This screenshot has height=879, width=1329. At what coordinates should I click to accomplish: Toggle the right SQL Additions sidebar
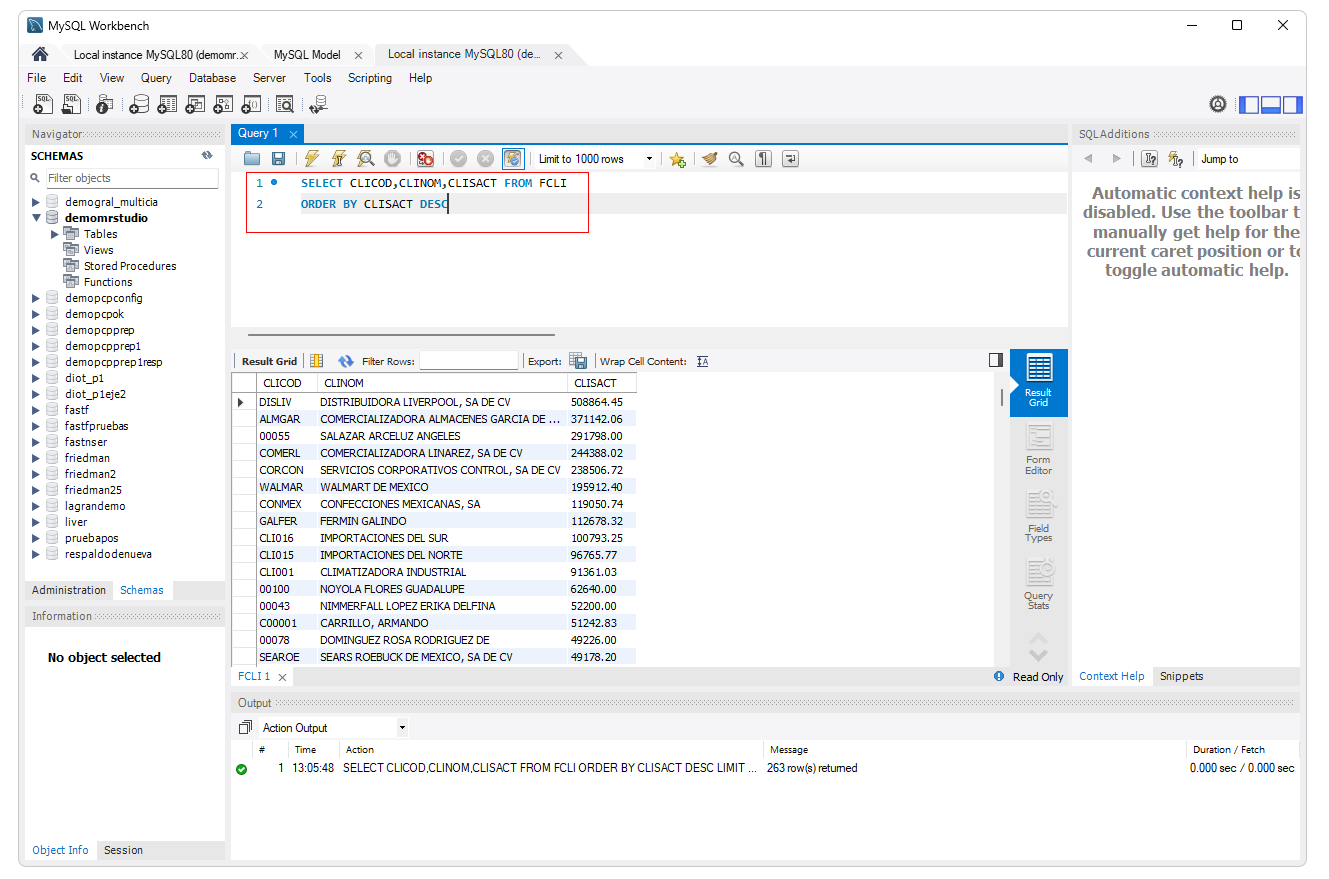(x=1293, y=104)
